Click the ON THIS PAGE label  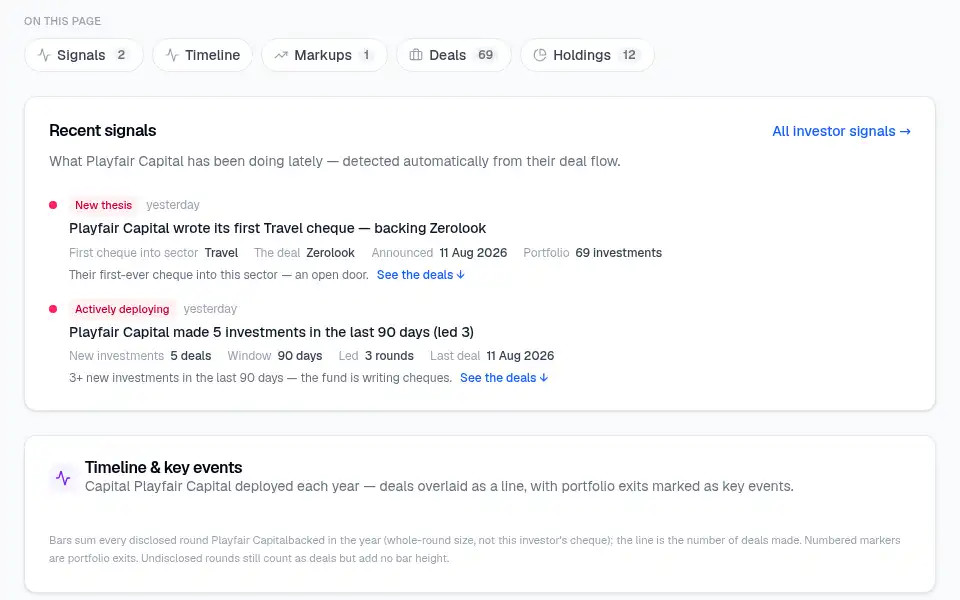tap(62, 21)
